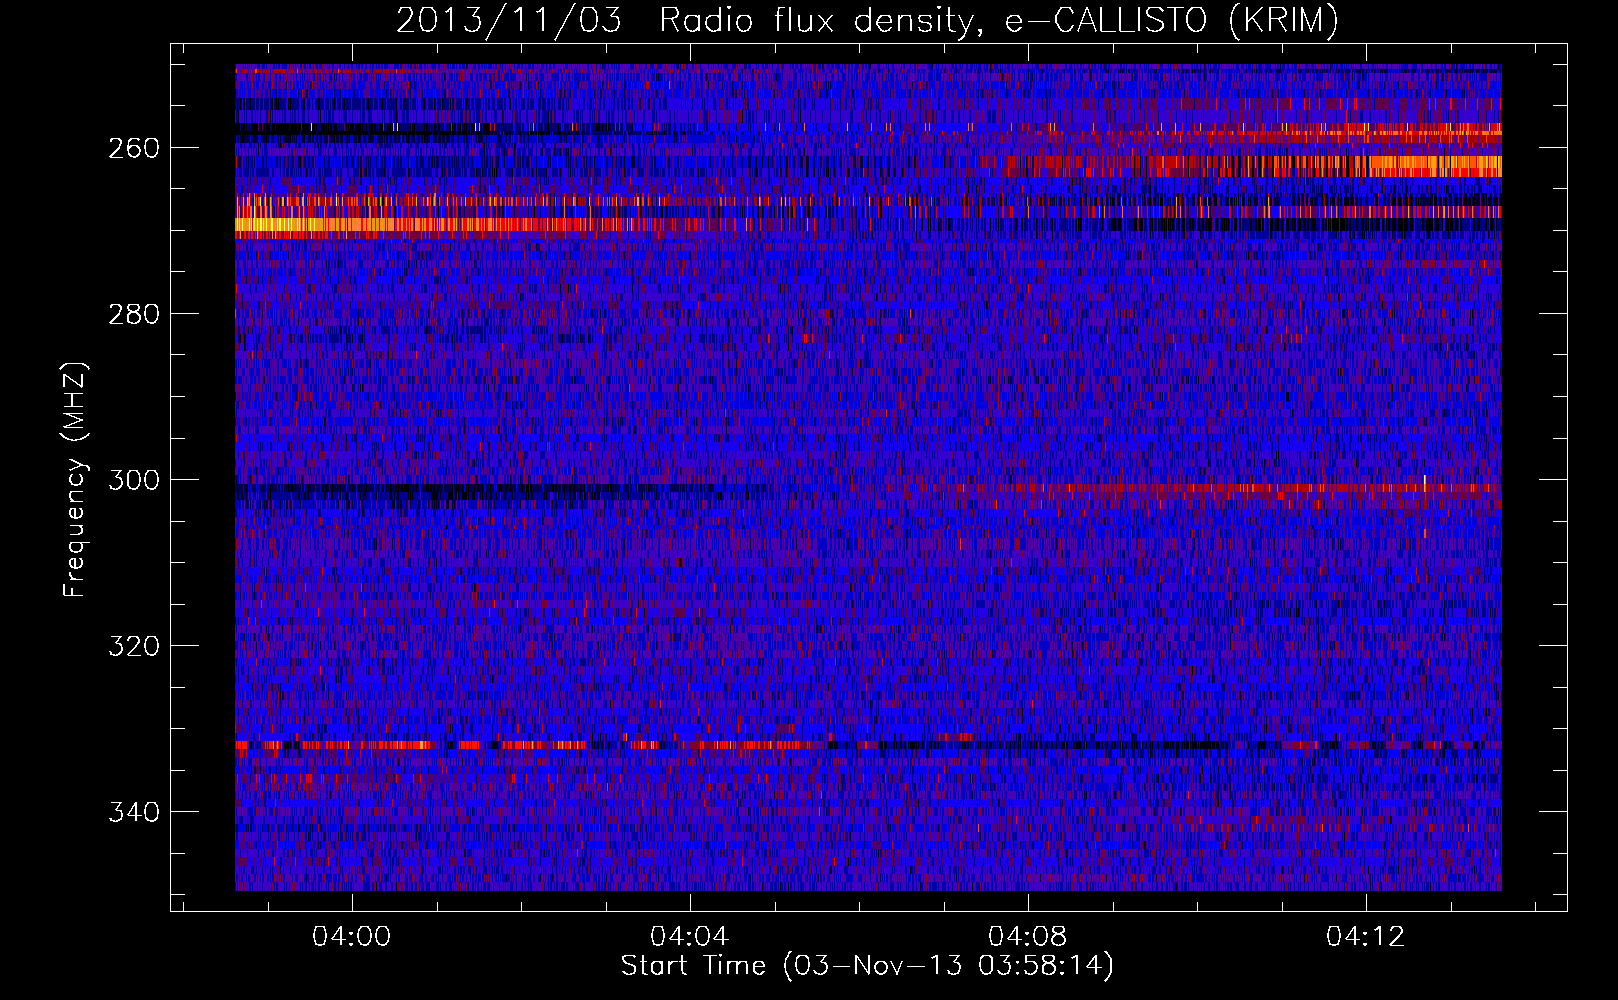
Task: Click the 04:04 time tick label
Action: (690, 937)
